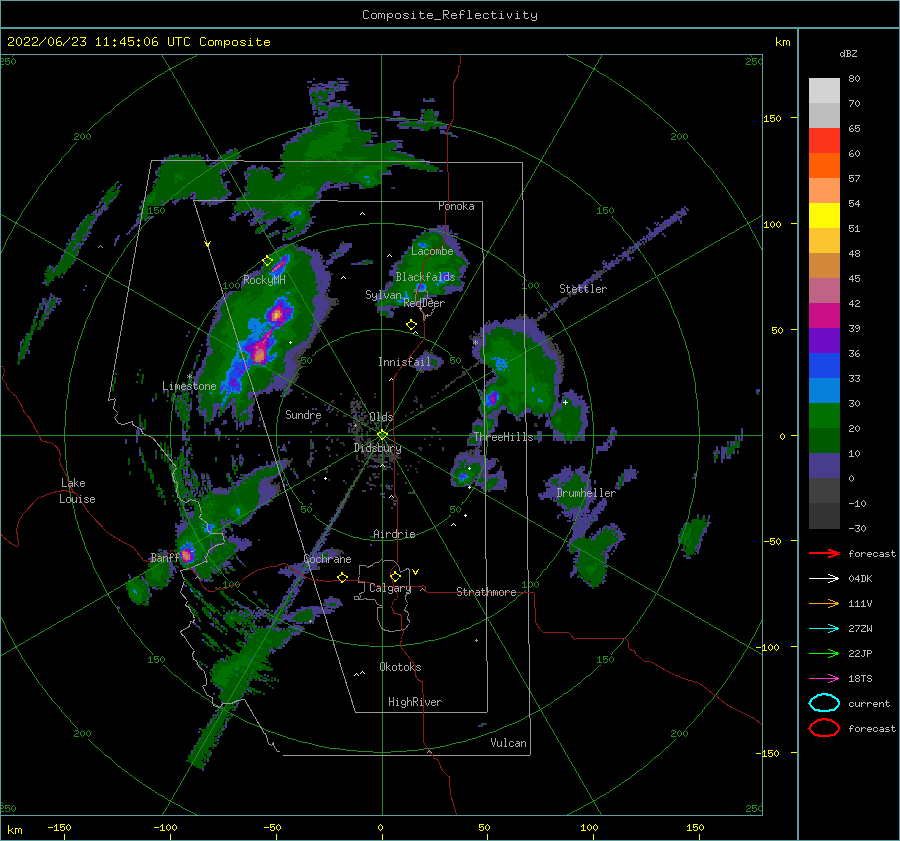Select the HighRiver label
Viewport: 900px width, 841px height.
(x=415, y=702)
